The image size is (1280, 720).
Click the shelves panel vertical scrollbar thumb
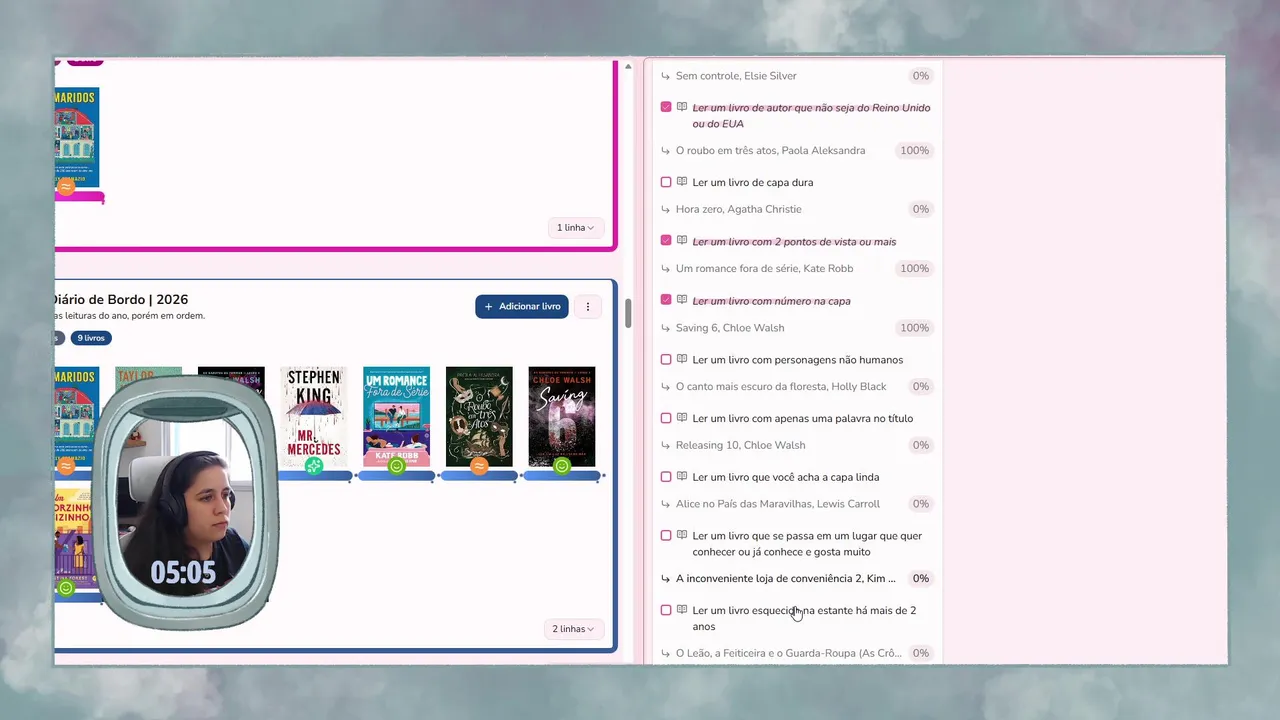point(629,313)
